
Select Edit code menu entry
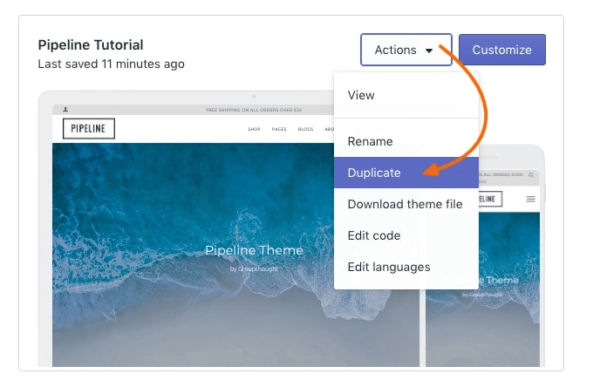point(406,235)
